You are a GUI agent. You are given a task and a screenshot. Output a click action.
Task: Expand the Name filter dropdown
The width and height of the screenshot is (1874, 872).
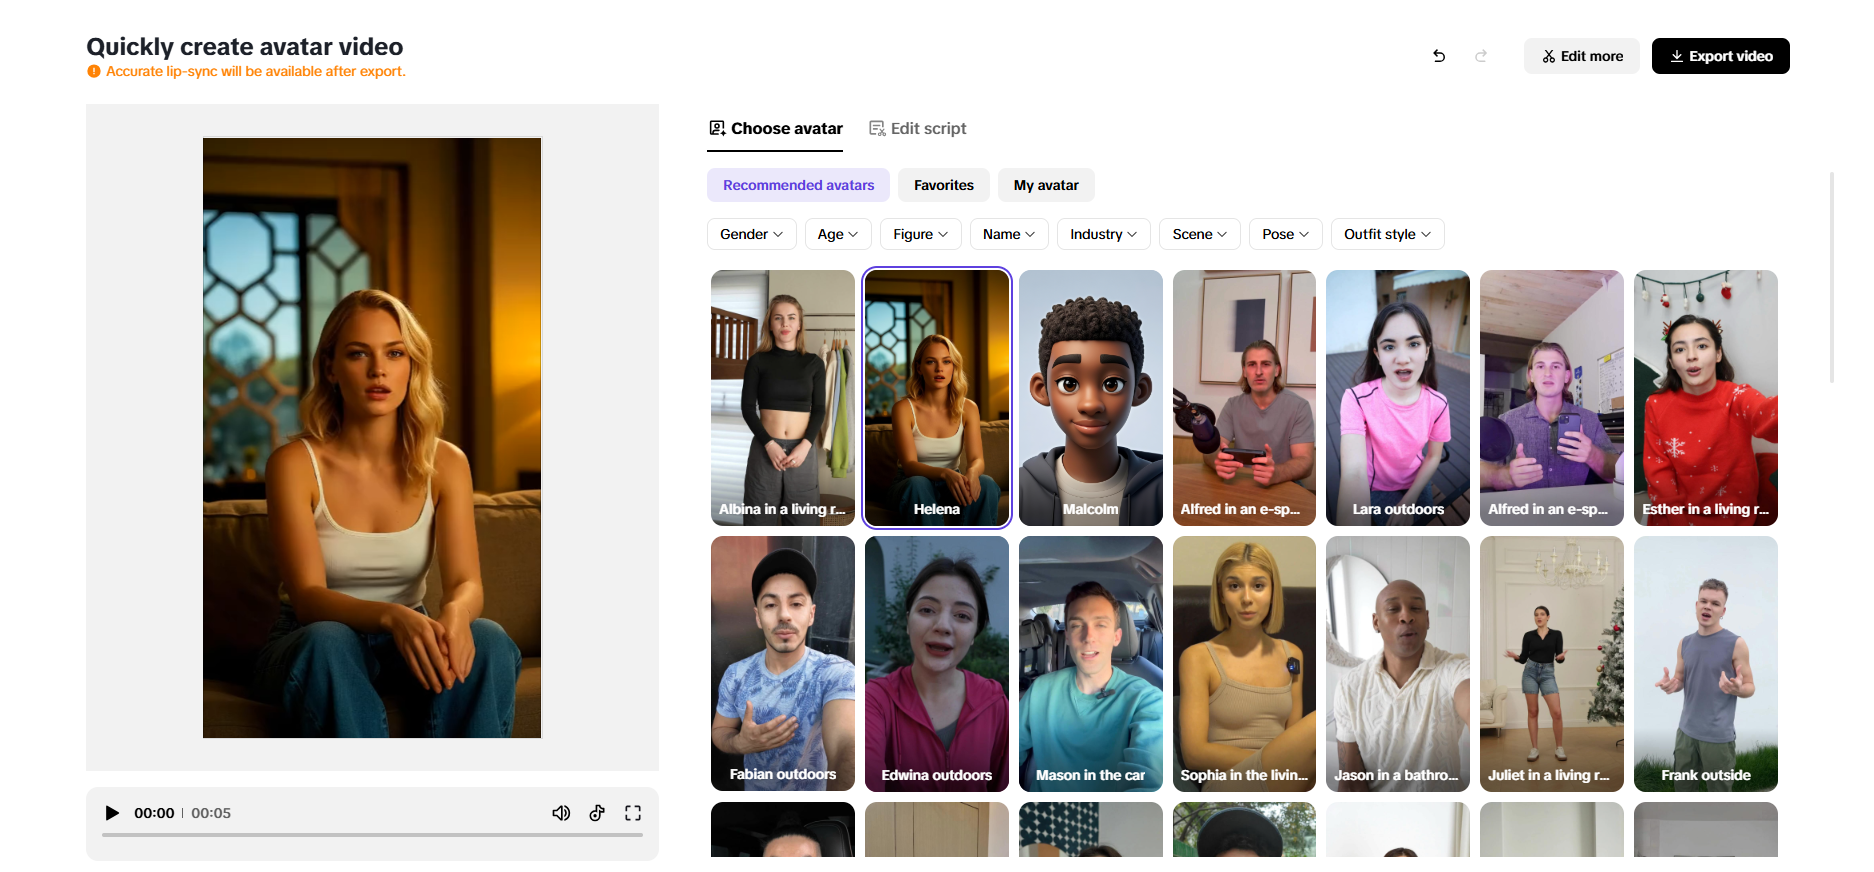point(1009,234)
